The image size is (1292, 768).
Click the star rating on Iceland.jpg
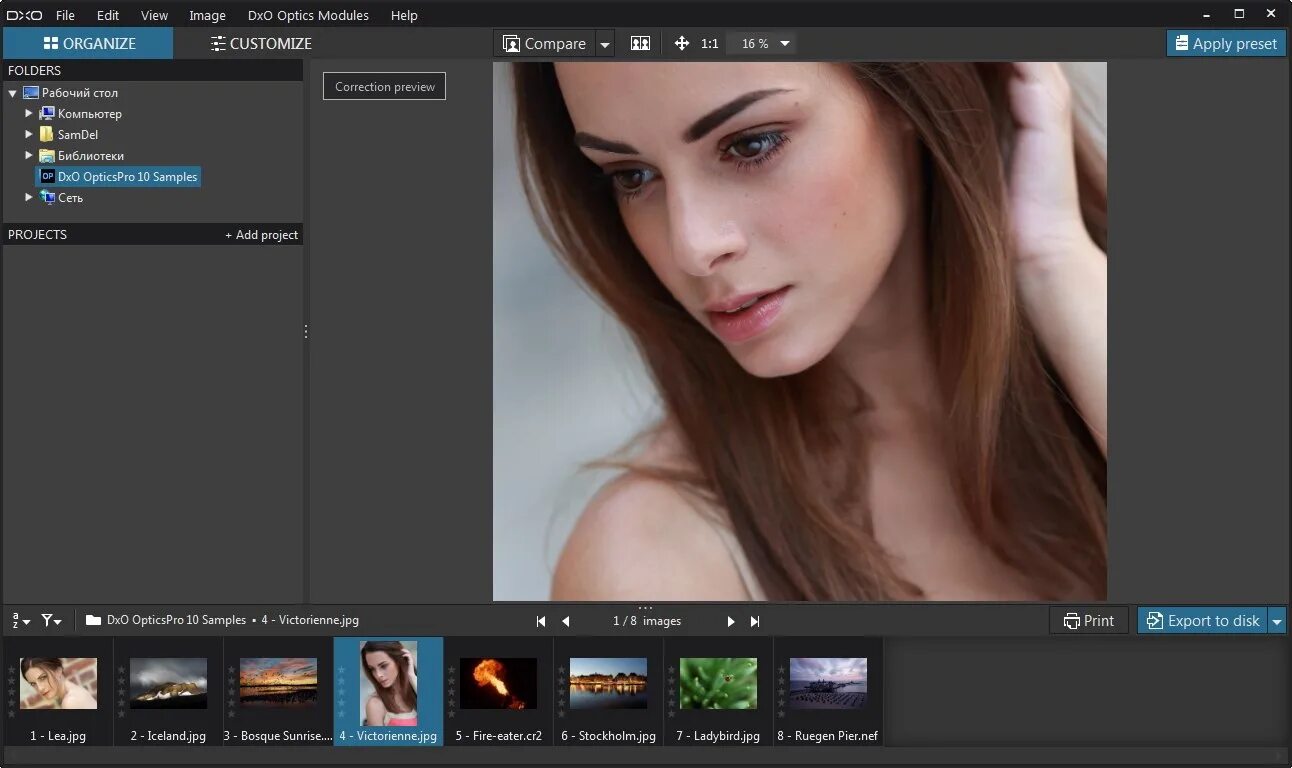tap(122, 692)
